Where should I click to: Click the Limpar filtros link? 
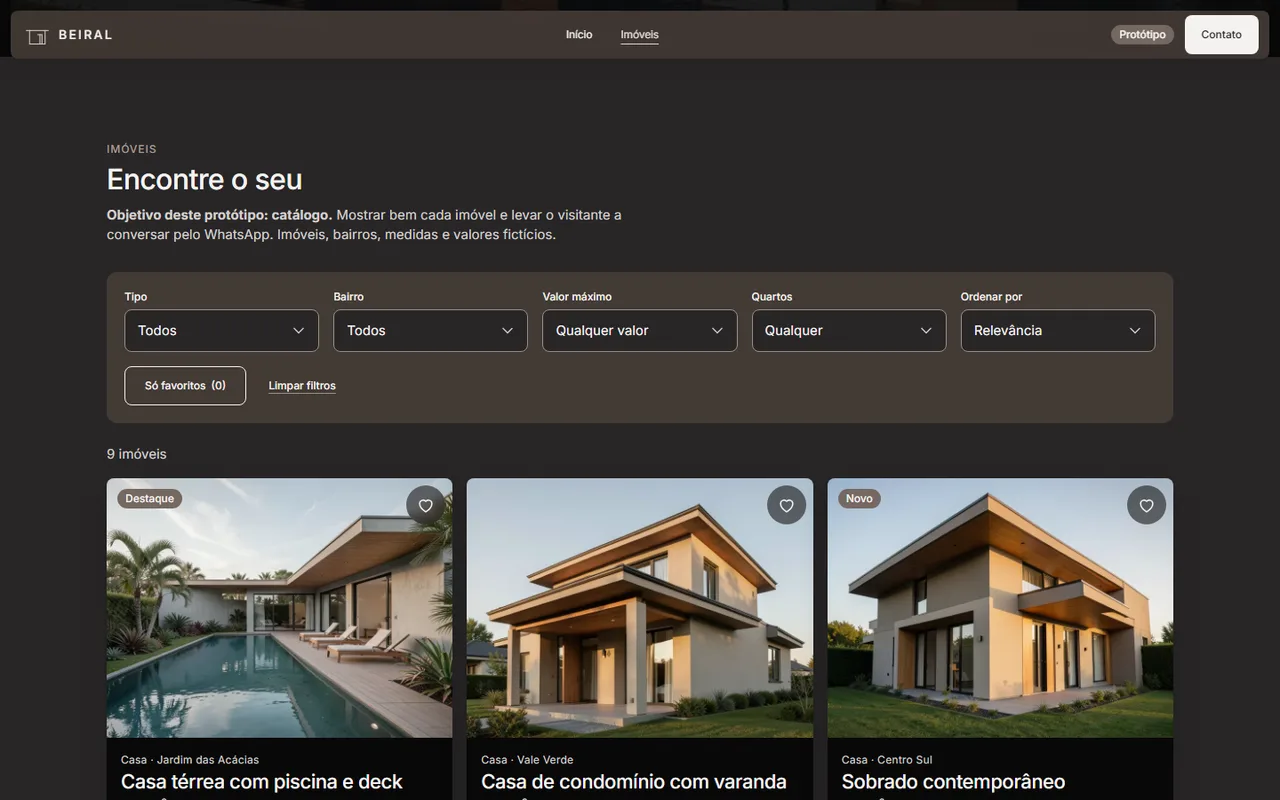(x=302, y=386)
